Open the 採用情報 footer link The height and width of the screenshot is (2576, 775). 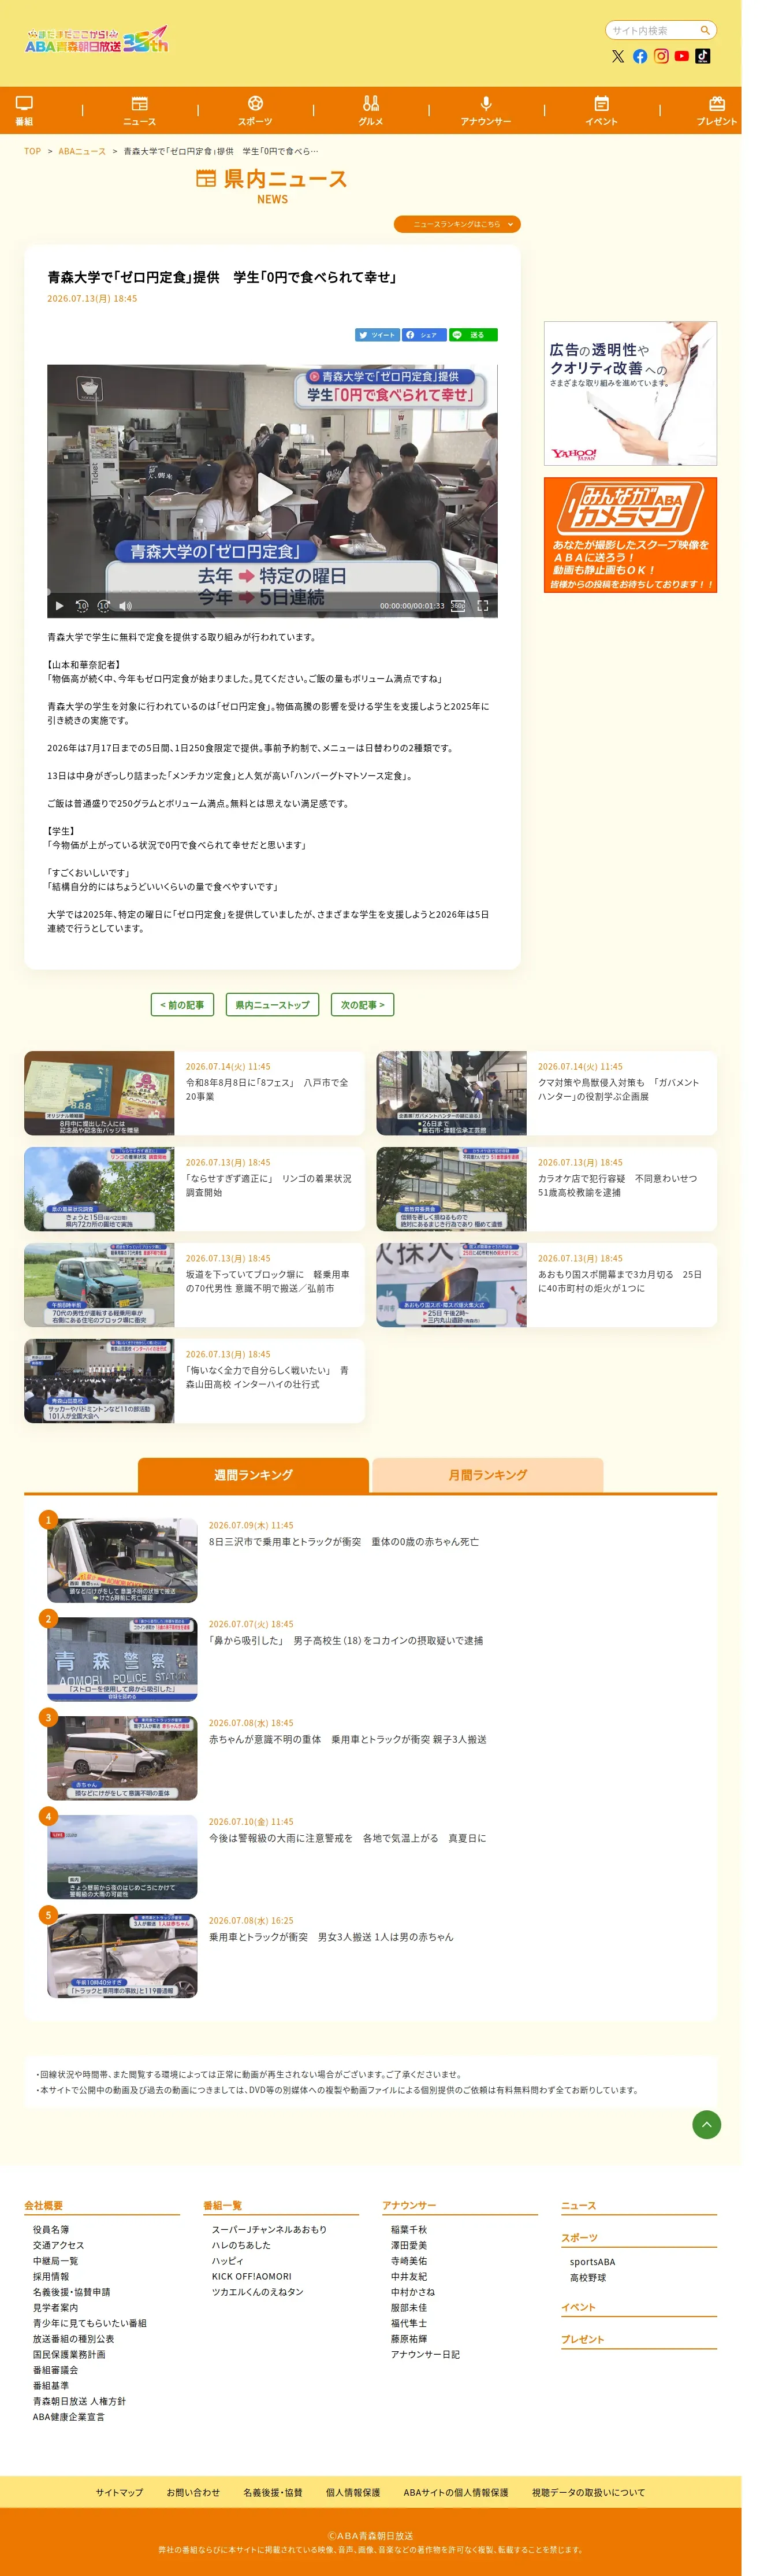(x=51, y=2277)
